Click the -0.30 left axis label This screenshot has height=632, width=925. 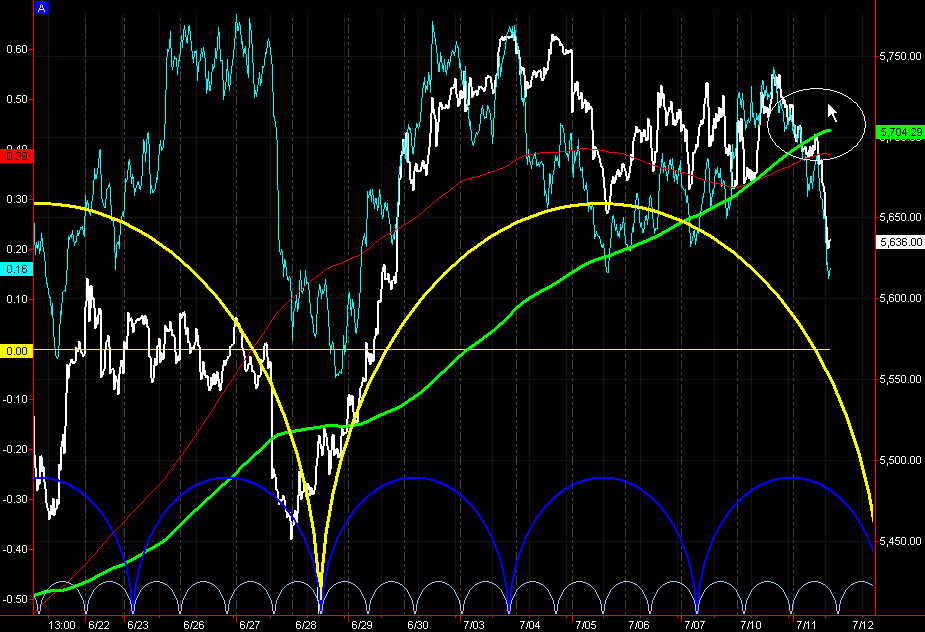(x=15, y=499)
